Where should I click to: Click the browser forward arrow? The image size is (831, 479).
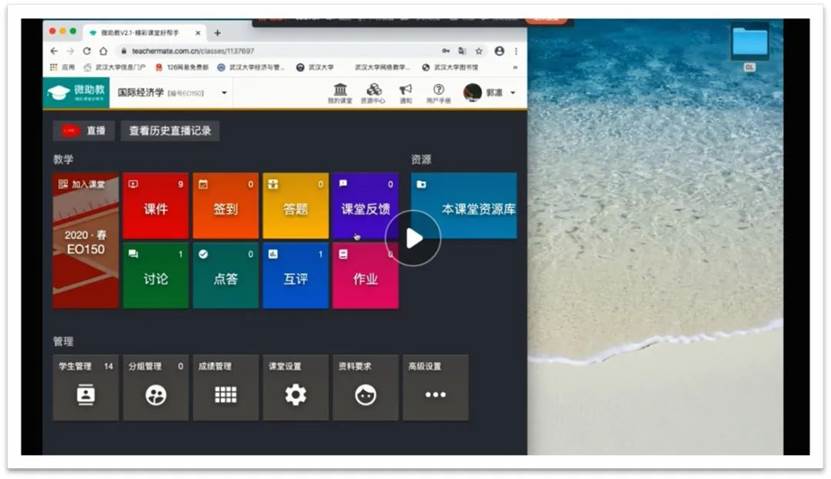70,51
